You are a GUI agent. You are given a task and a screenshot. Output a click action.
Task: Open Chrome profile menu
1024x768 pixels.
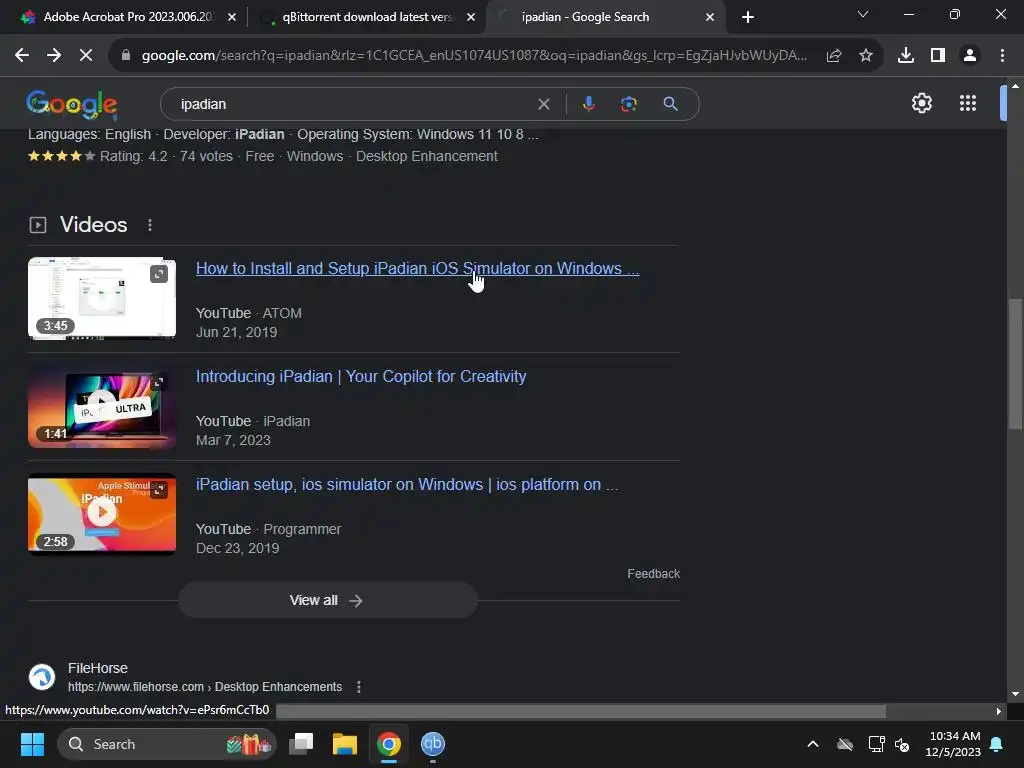tap(970, 56)
